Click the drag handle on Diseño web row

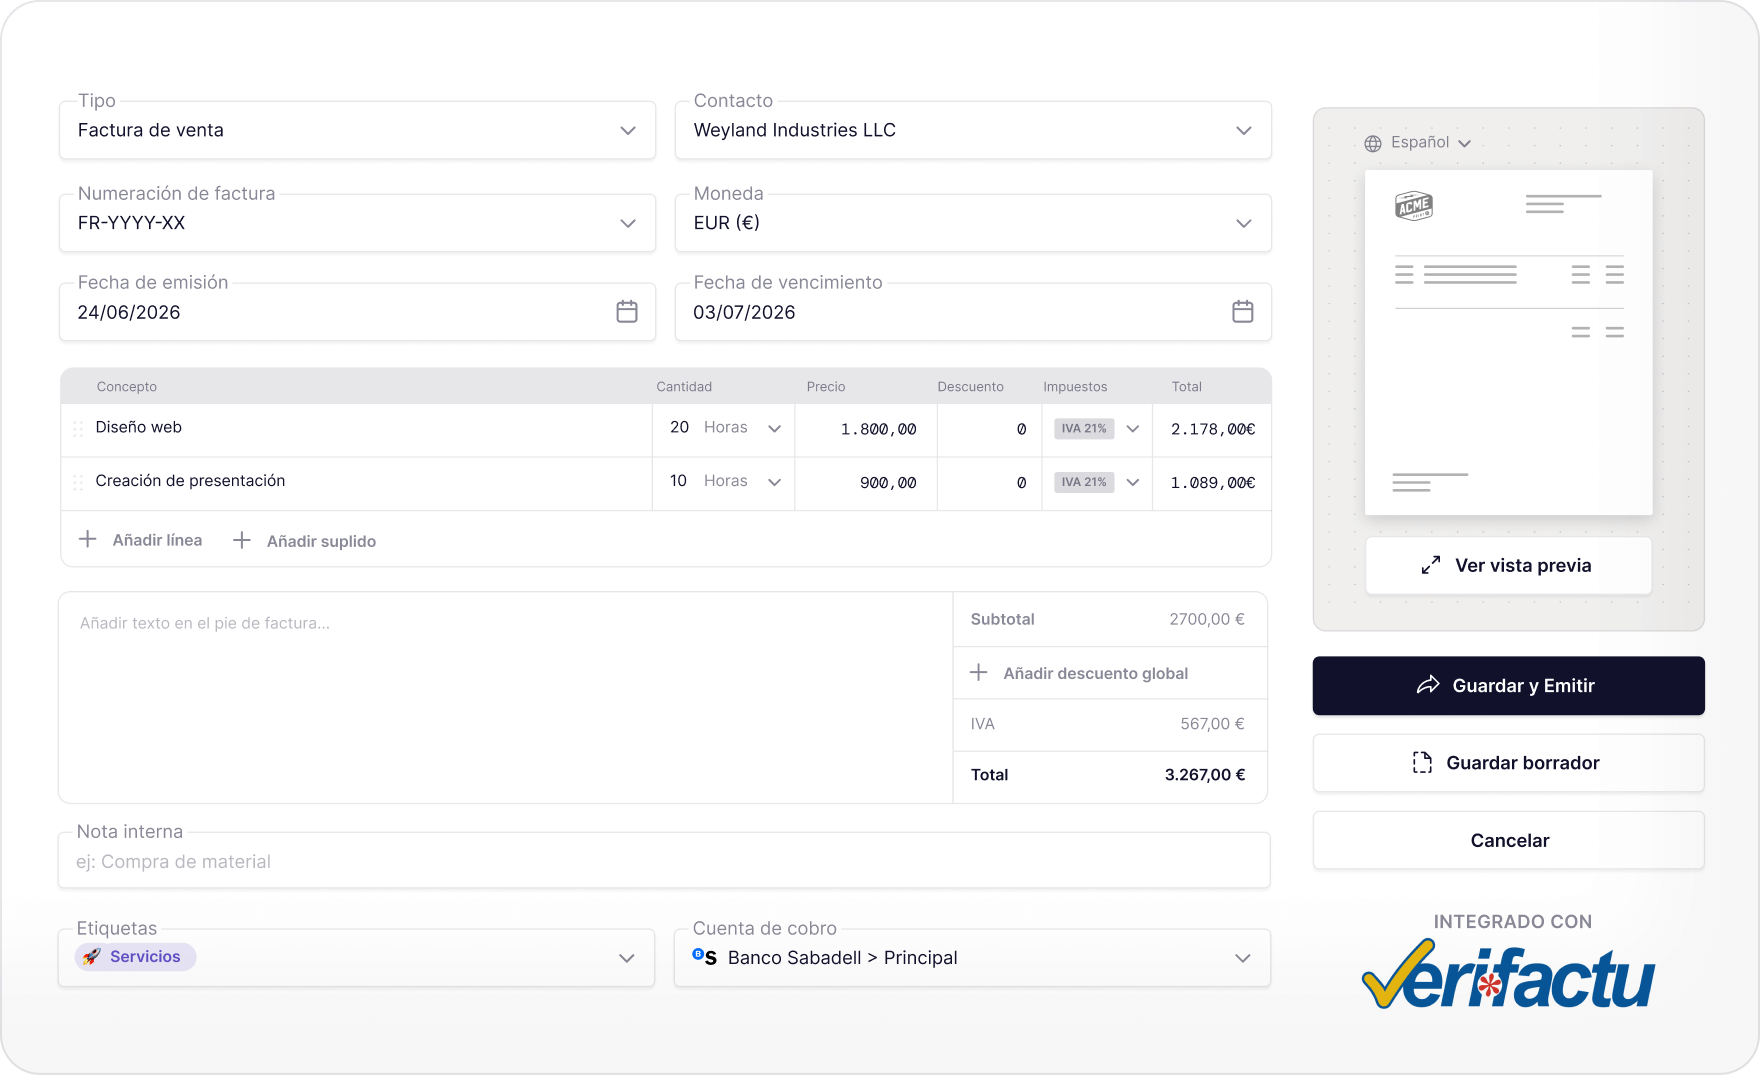tap(78, 429)
